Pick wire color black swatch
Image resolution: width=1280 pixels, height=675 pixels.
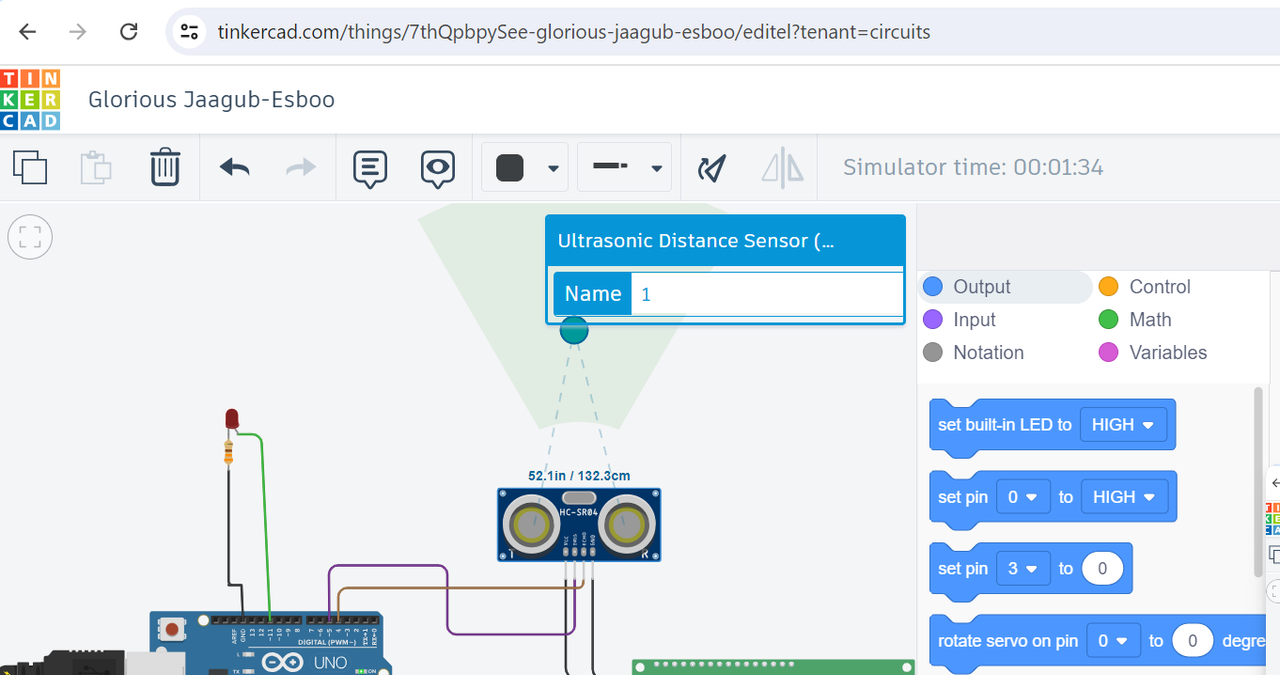(x=510, y=168)
